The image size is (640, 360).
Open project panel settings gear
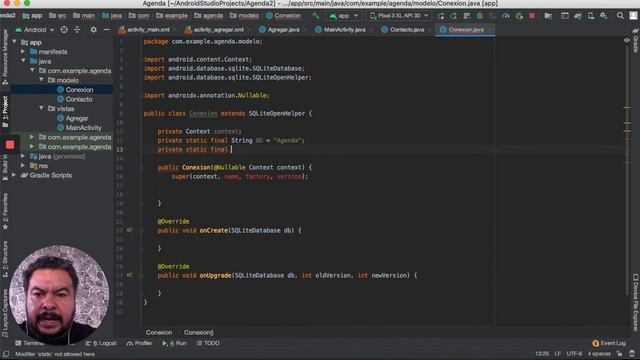coord(93,30)
